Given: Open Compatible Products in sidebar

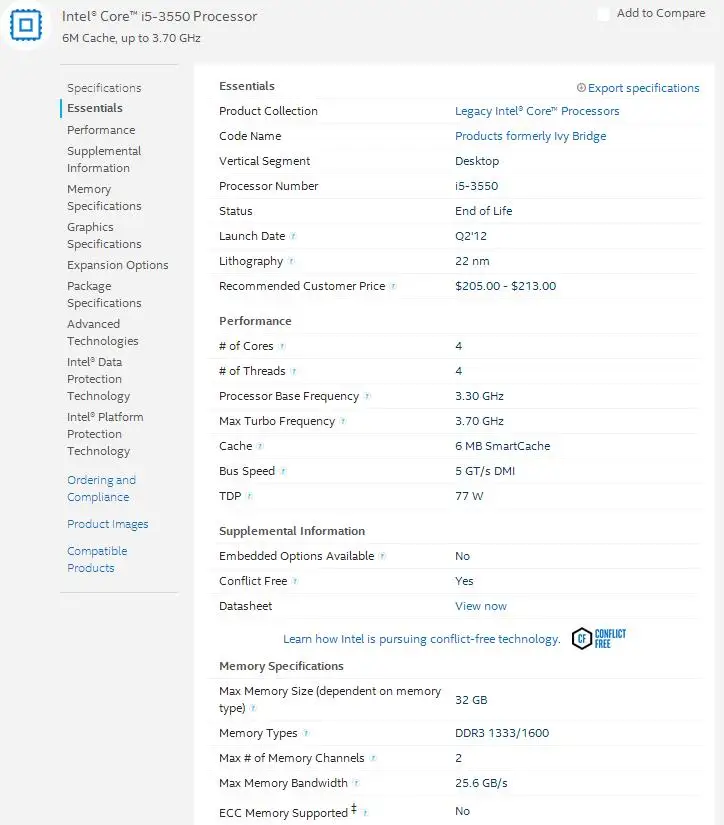Looking at the screenshot, I should 97,559.
